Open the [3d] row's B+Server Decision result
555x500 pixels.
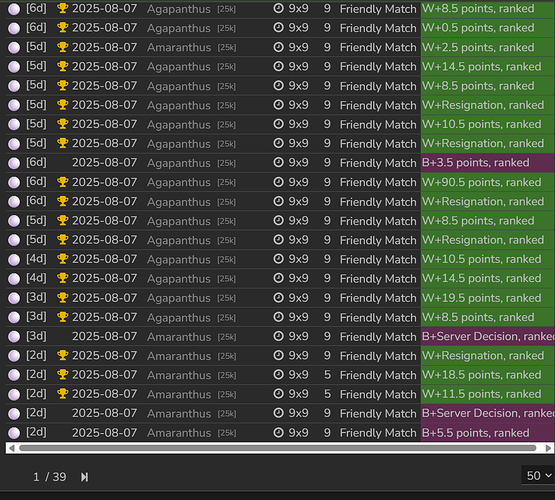(488, 336)
